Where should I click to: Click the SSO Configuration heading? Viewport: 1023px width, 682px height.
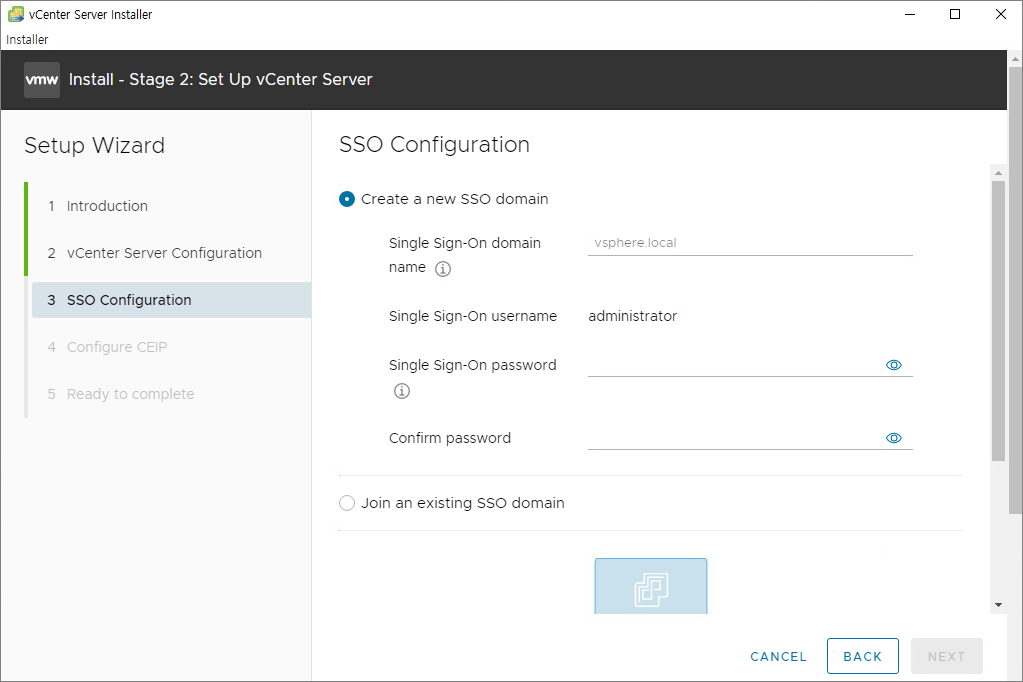tap(435, 144)
